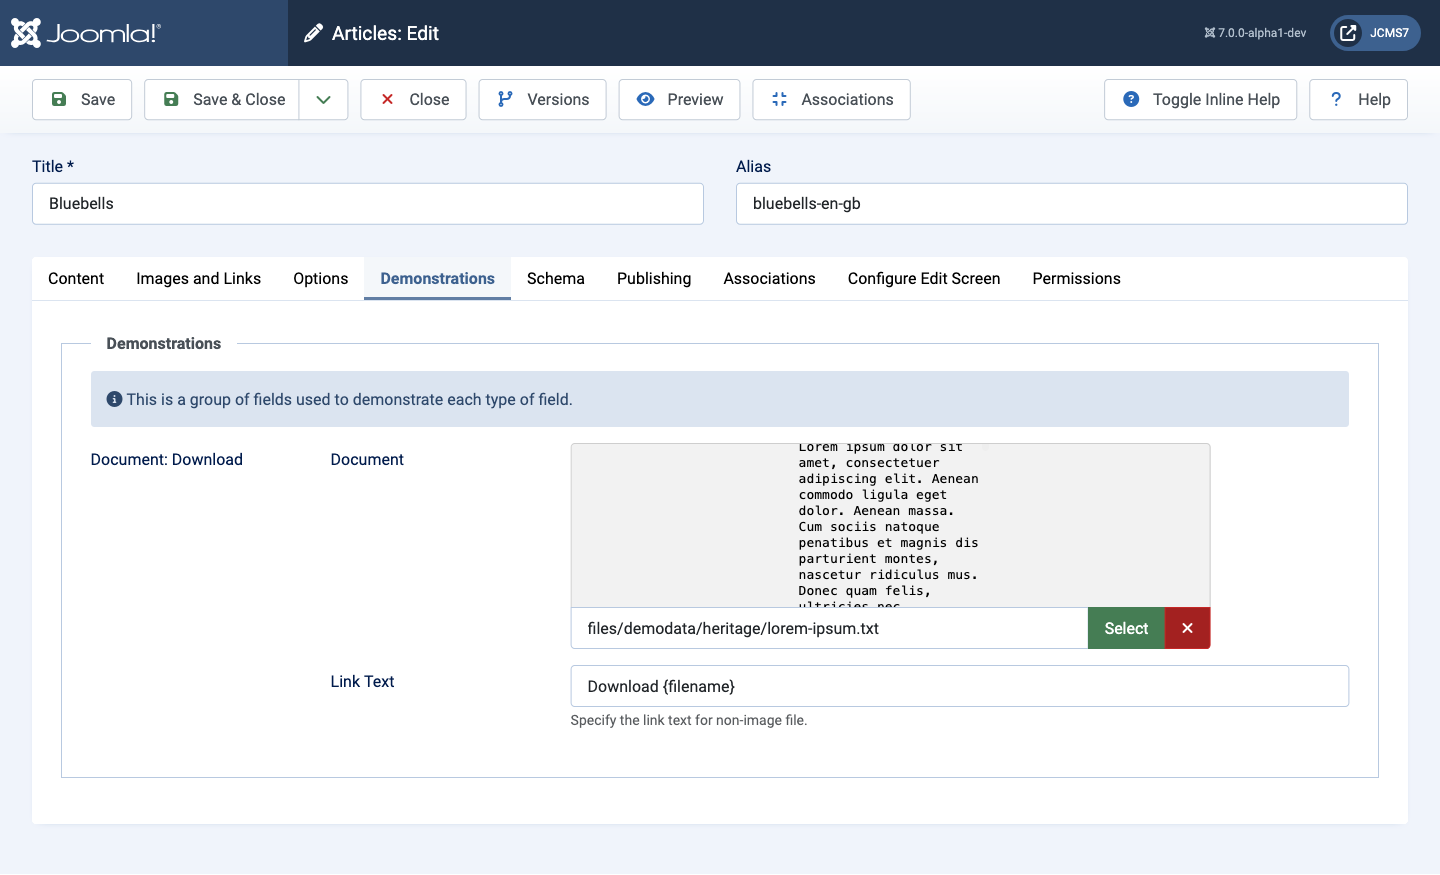The height and width of the screenshot is (875, 1440).
Task: Clear document with red X button
Action: [1187, 628]
